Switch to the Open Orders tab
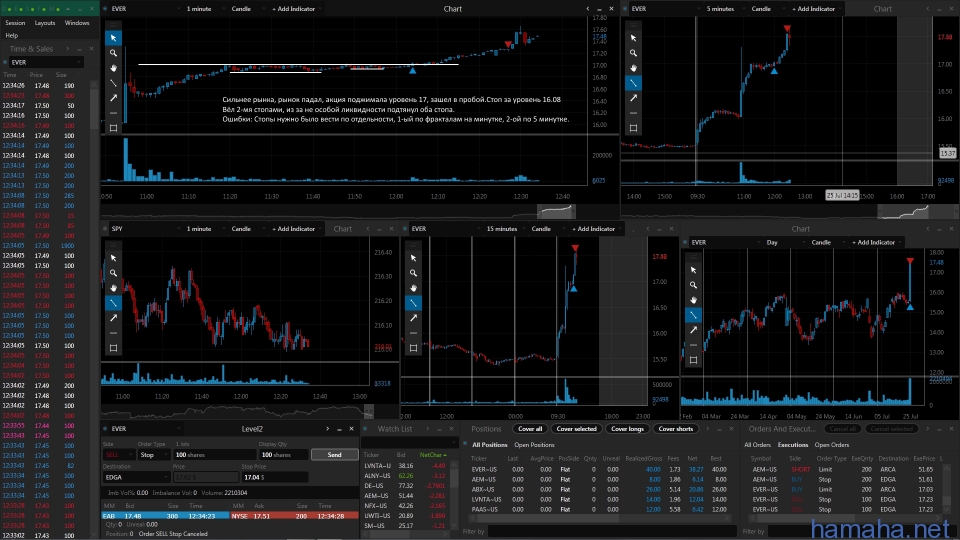This screenshot has width=960, height=540. [x=831, y=445]
